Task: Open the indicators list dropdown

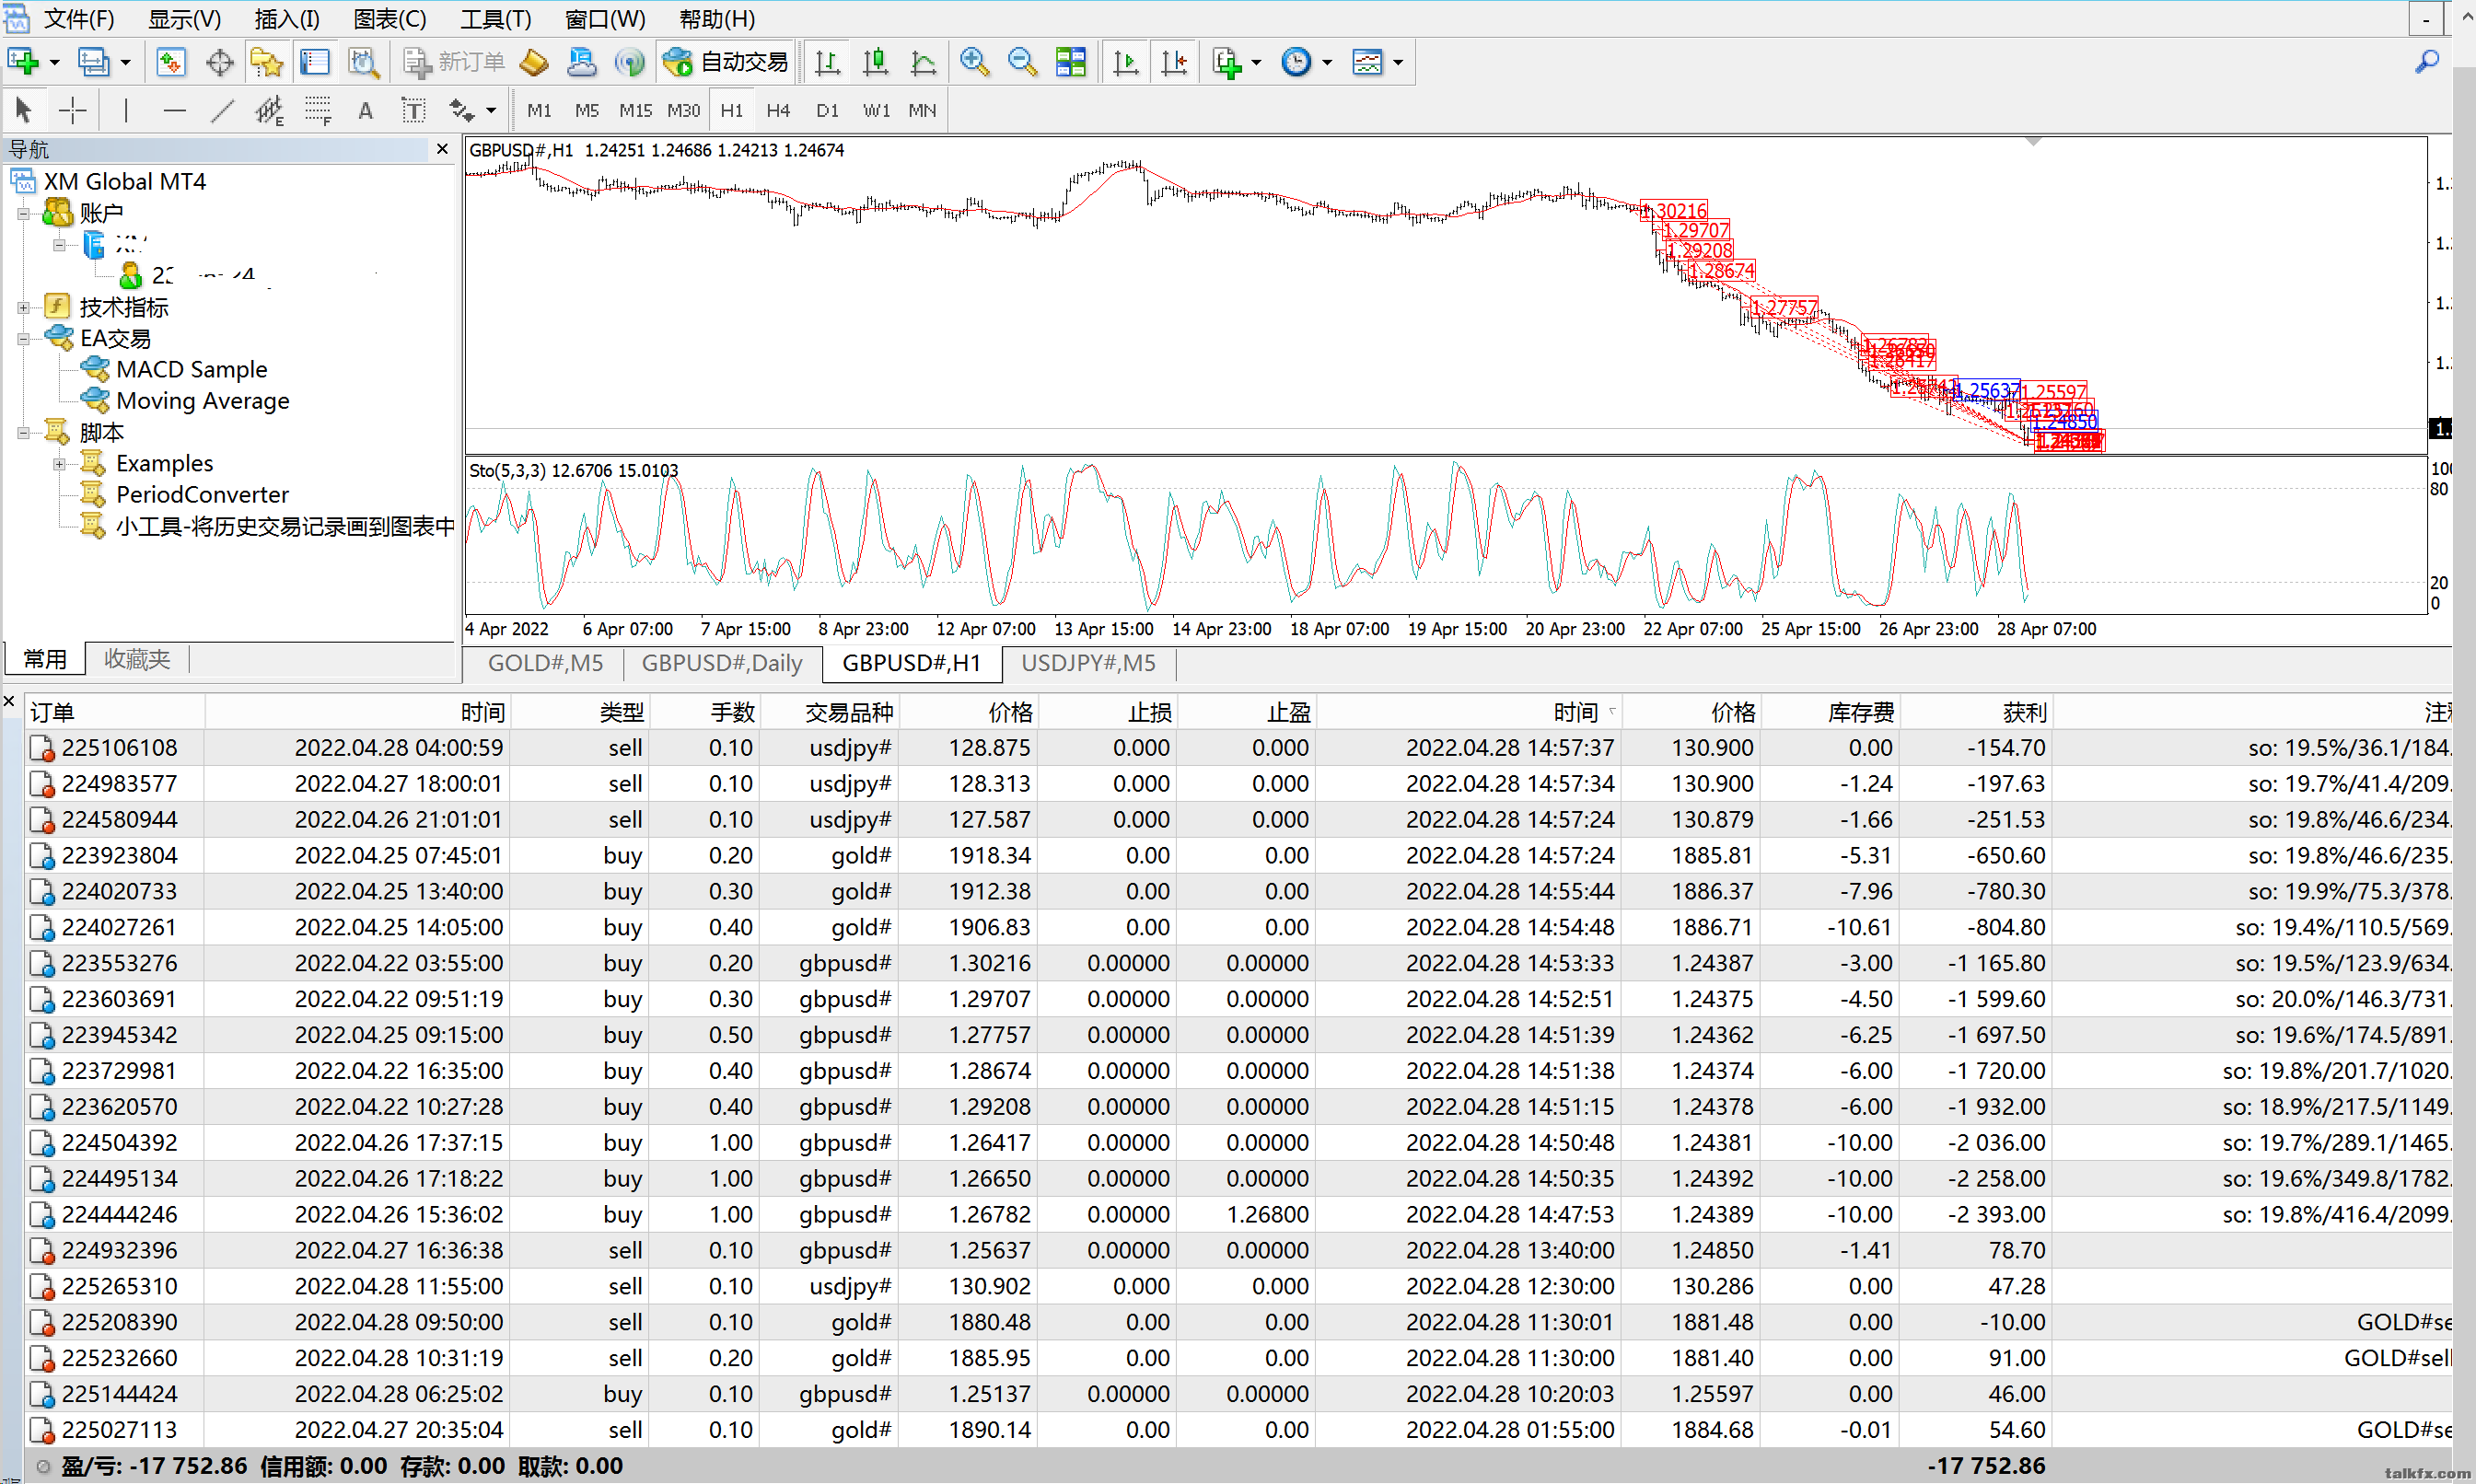Action: click(x=1236, y=62)
